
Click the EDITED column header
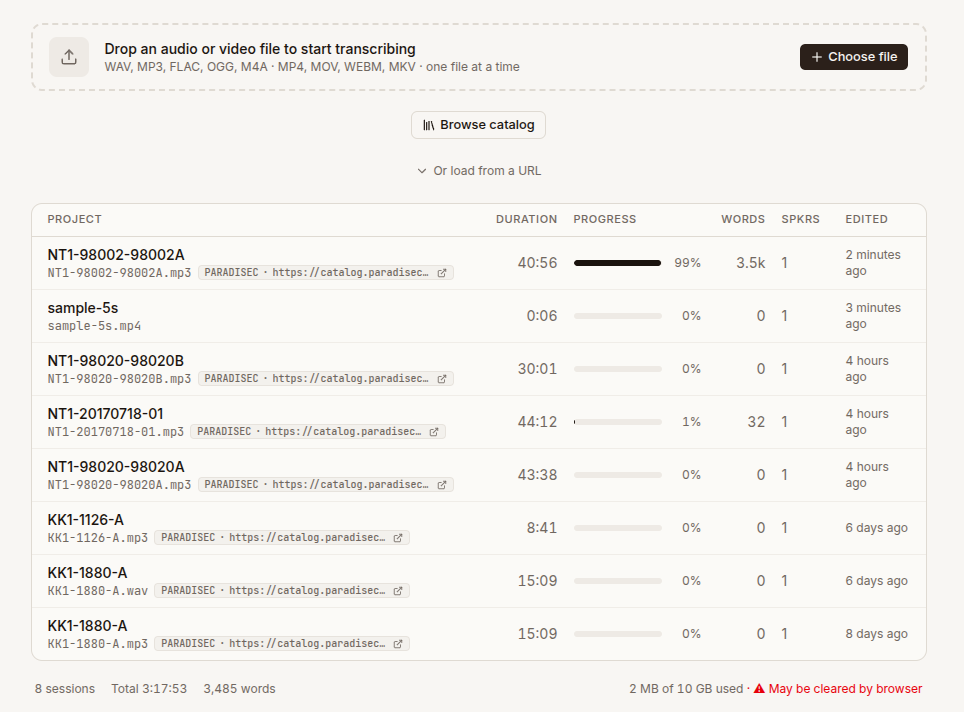(x=866, y=220)
